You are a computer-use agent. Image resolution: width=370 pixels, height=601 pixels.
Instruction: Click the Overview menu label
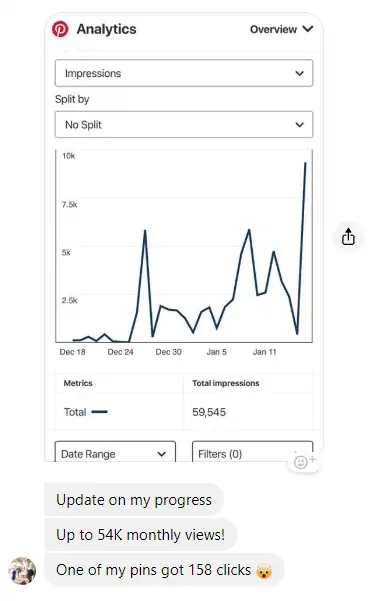tap(273, 29)
